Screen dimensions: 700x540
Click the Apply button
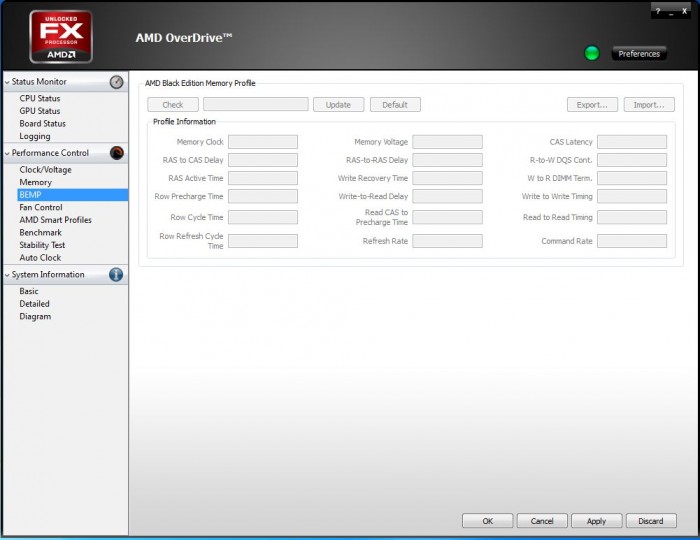pyautogui.click(x=596, y=521)
